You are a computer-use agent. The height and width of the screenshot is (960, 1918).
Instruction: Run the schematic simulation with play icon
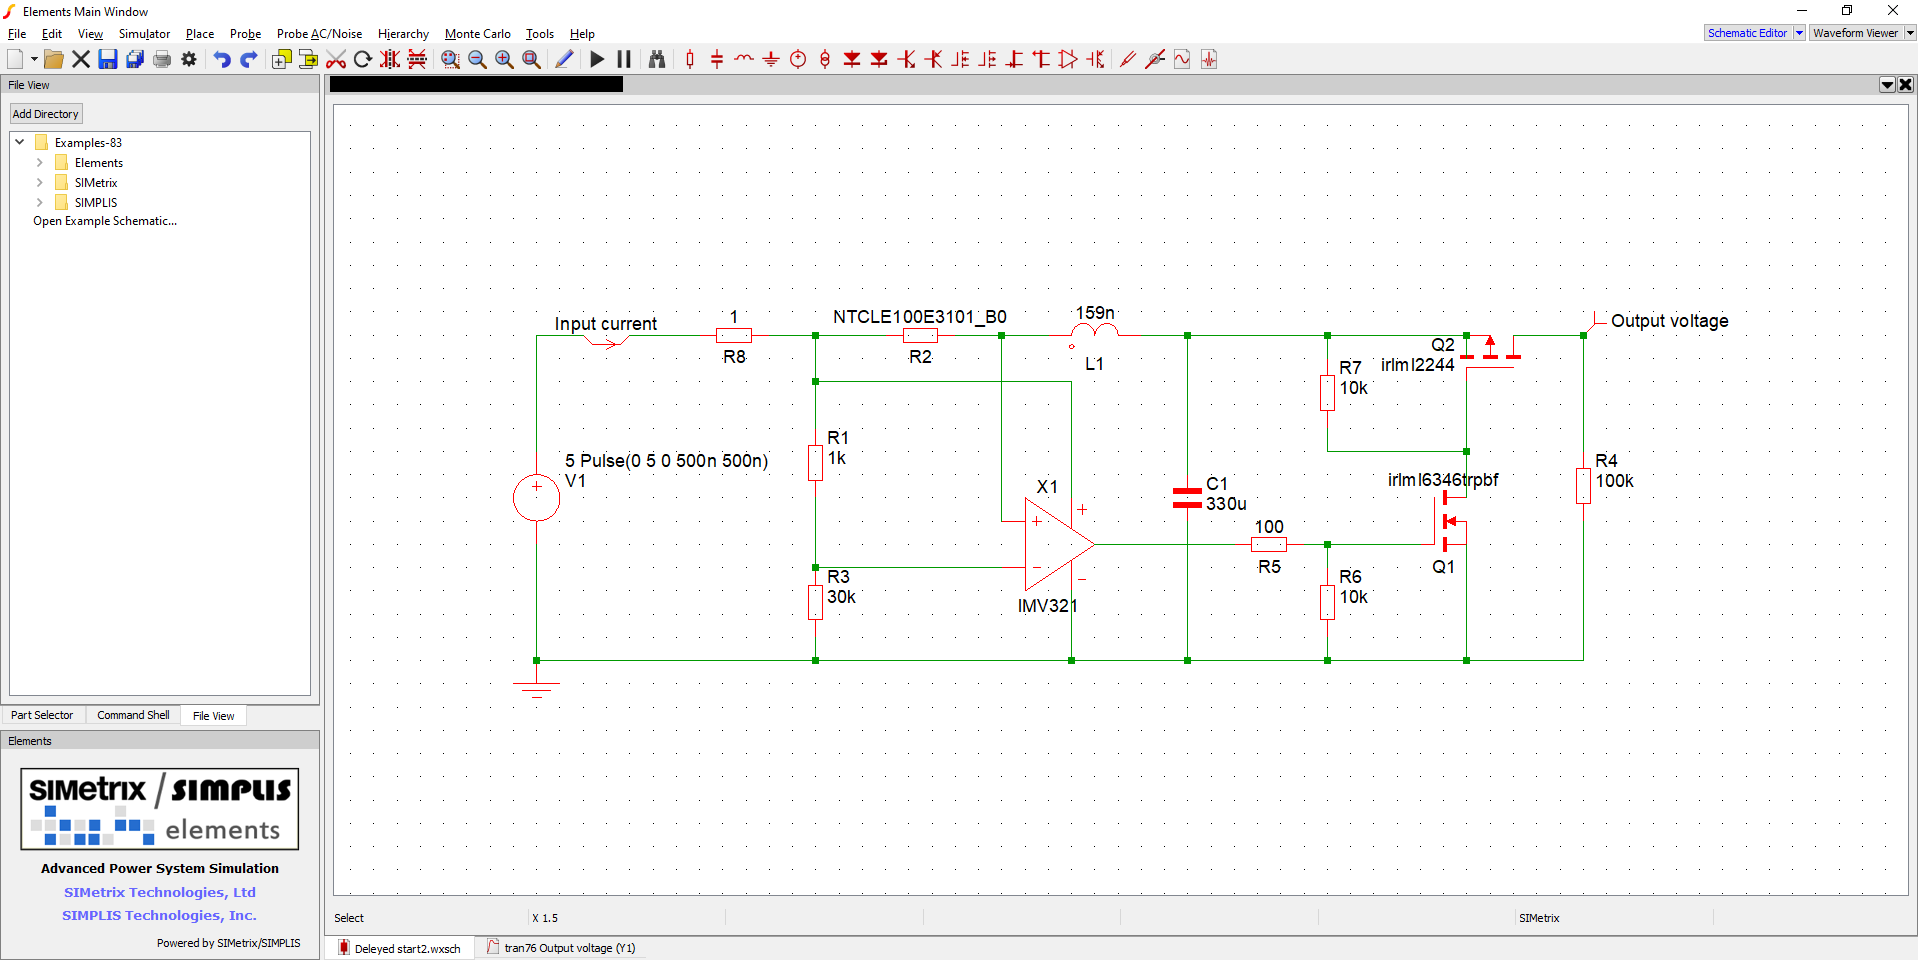[x=597, y=59]
